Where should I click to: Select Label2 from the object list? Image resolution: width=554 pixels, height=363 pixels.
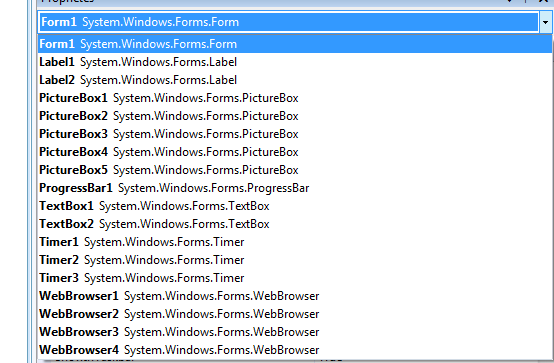click(x=295, y=80)
